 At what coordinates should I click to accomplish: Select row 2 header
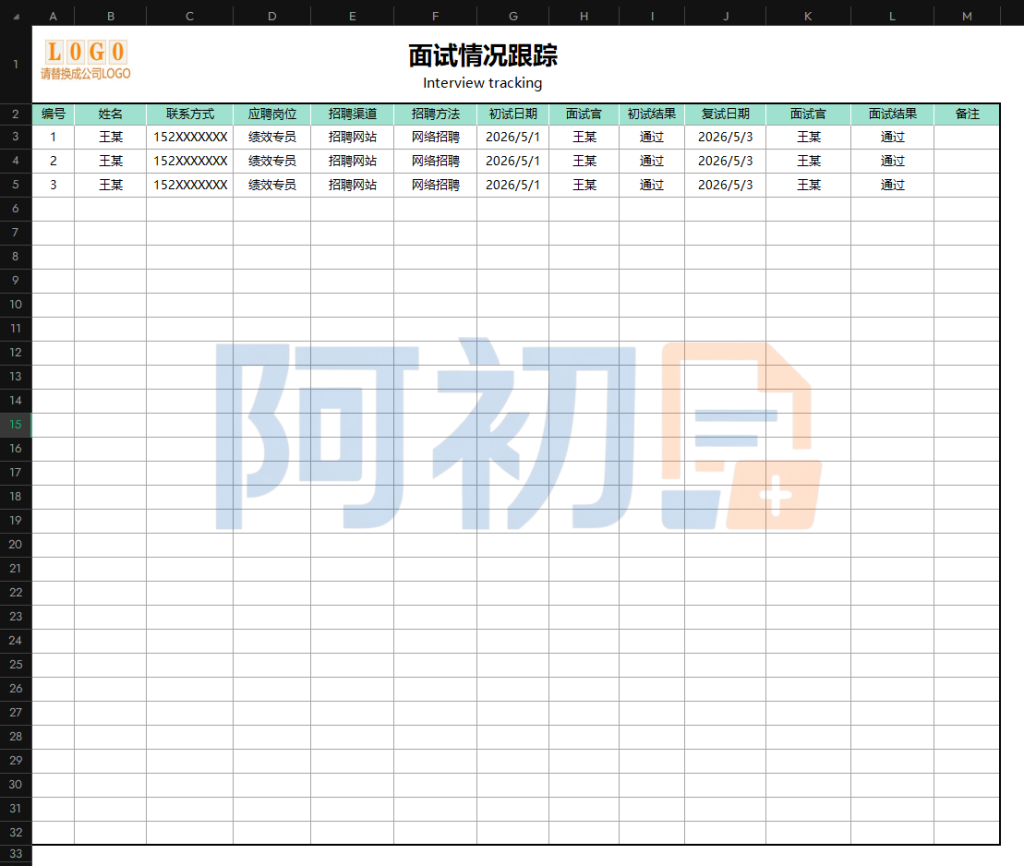click(16, 114)
